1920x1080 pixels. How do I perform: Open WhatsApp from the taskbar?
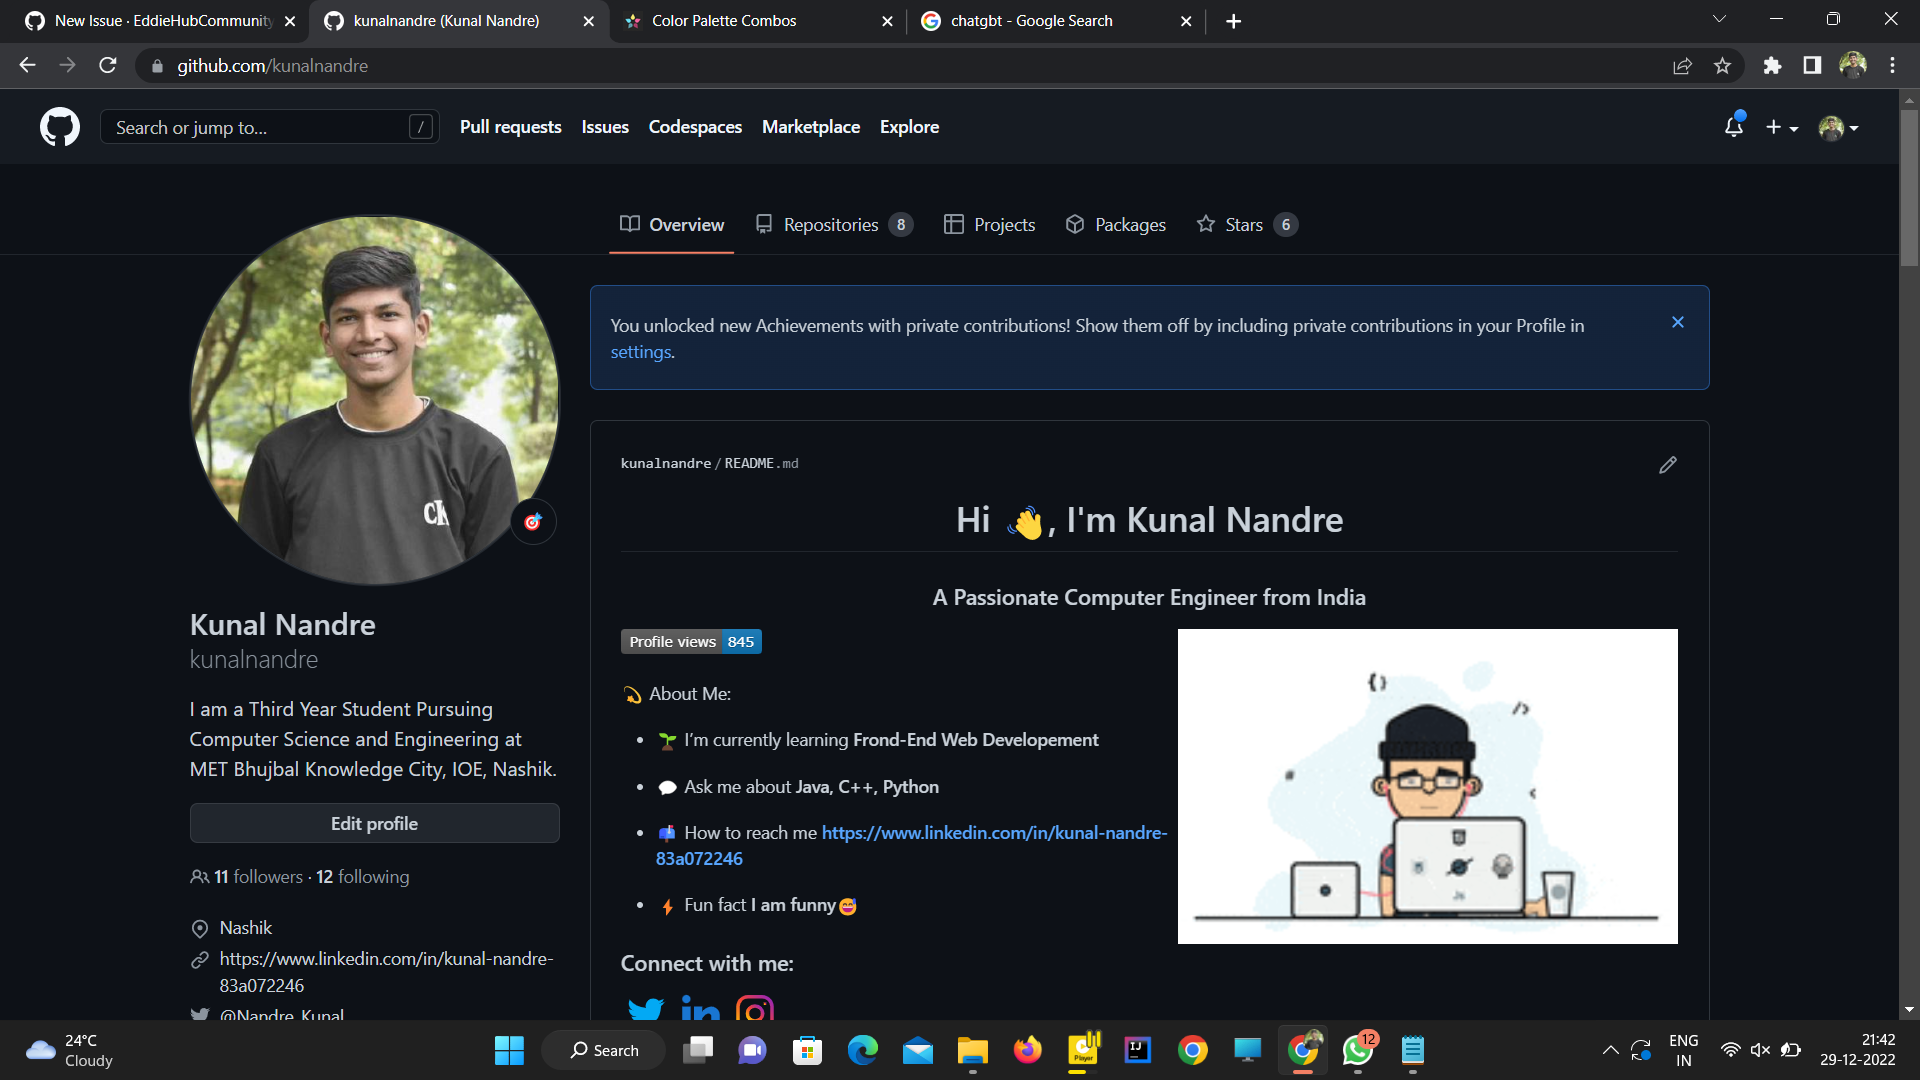pyautogui.click(x=1357, y=1050)
